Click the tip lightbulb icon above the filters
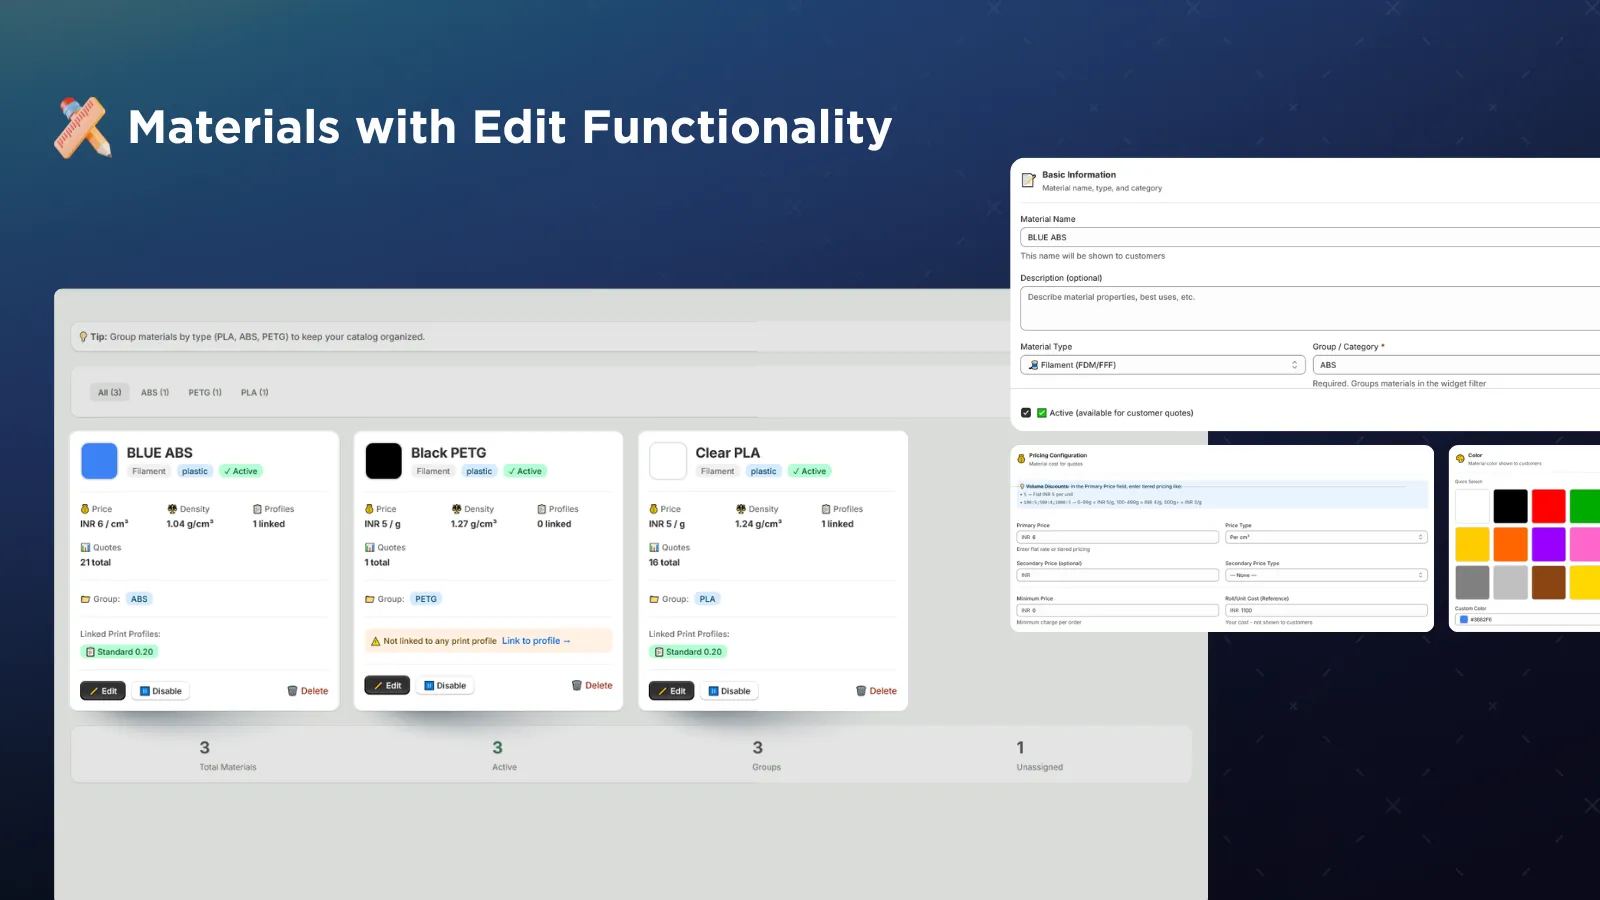The width and height of the screenshot is (1600, 900). (x=84, y=336)
